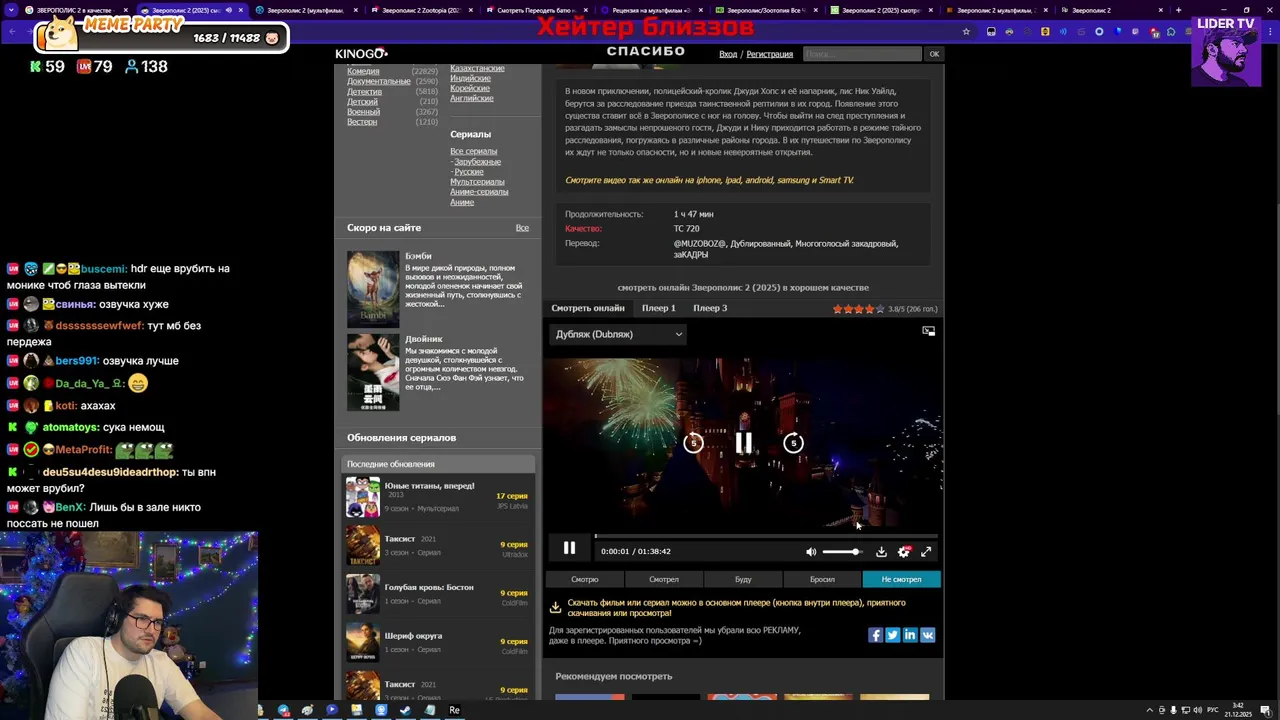
Task: Click the large center pause overlay
Action: coord(743,443)
